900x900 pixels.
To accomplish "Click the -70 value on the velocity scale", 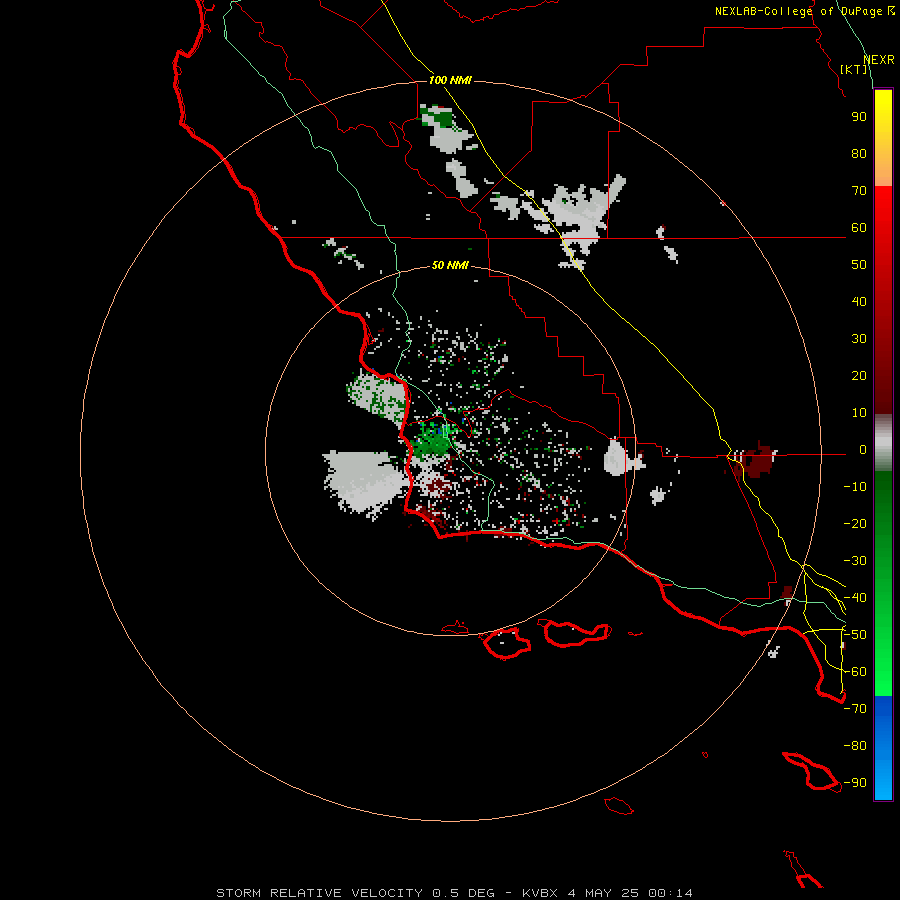I will pyautogui.click(x=855, y=709).
